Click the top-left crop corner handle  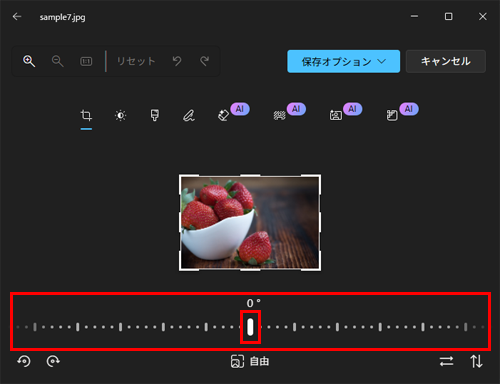pyautogui.click(x=181, y=176)
